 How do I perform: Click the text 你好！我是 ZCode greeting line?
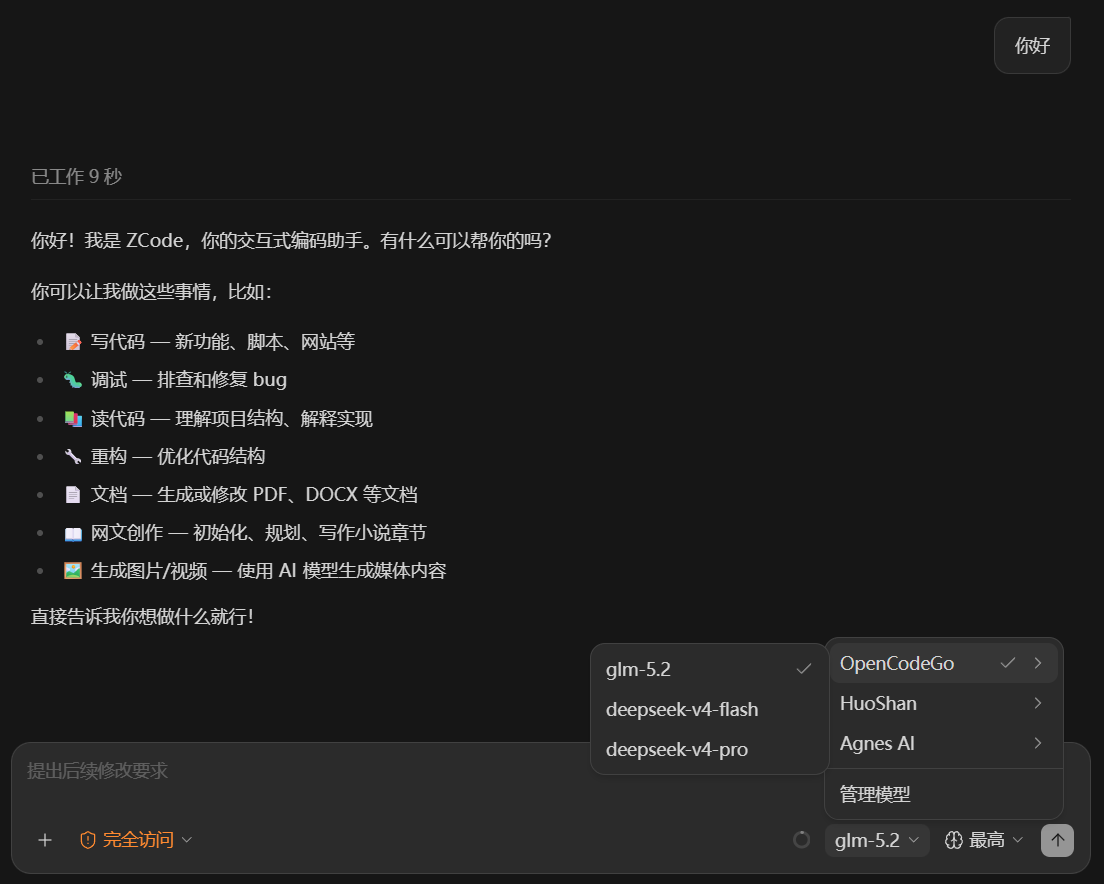(x=290, y=241)
